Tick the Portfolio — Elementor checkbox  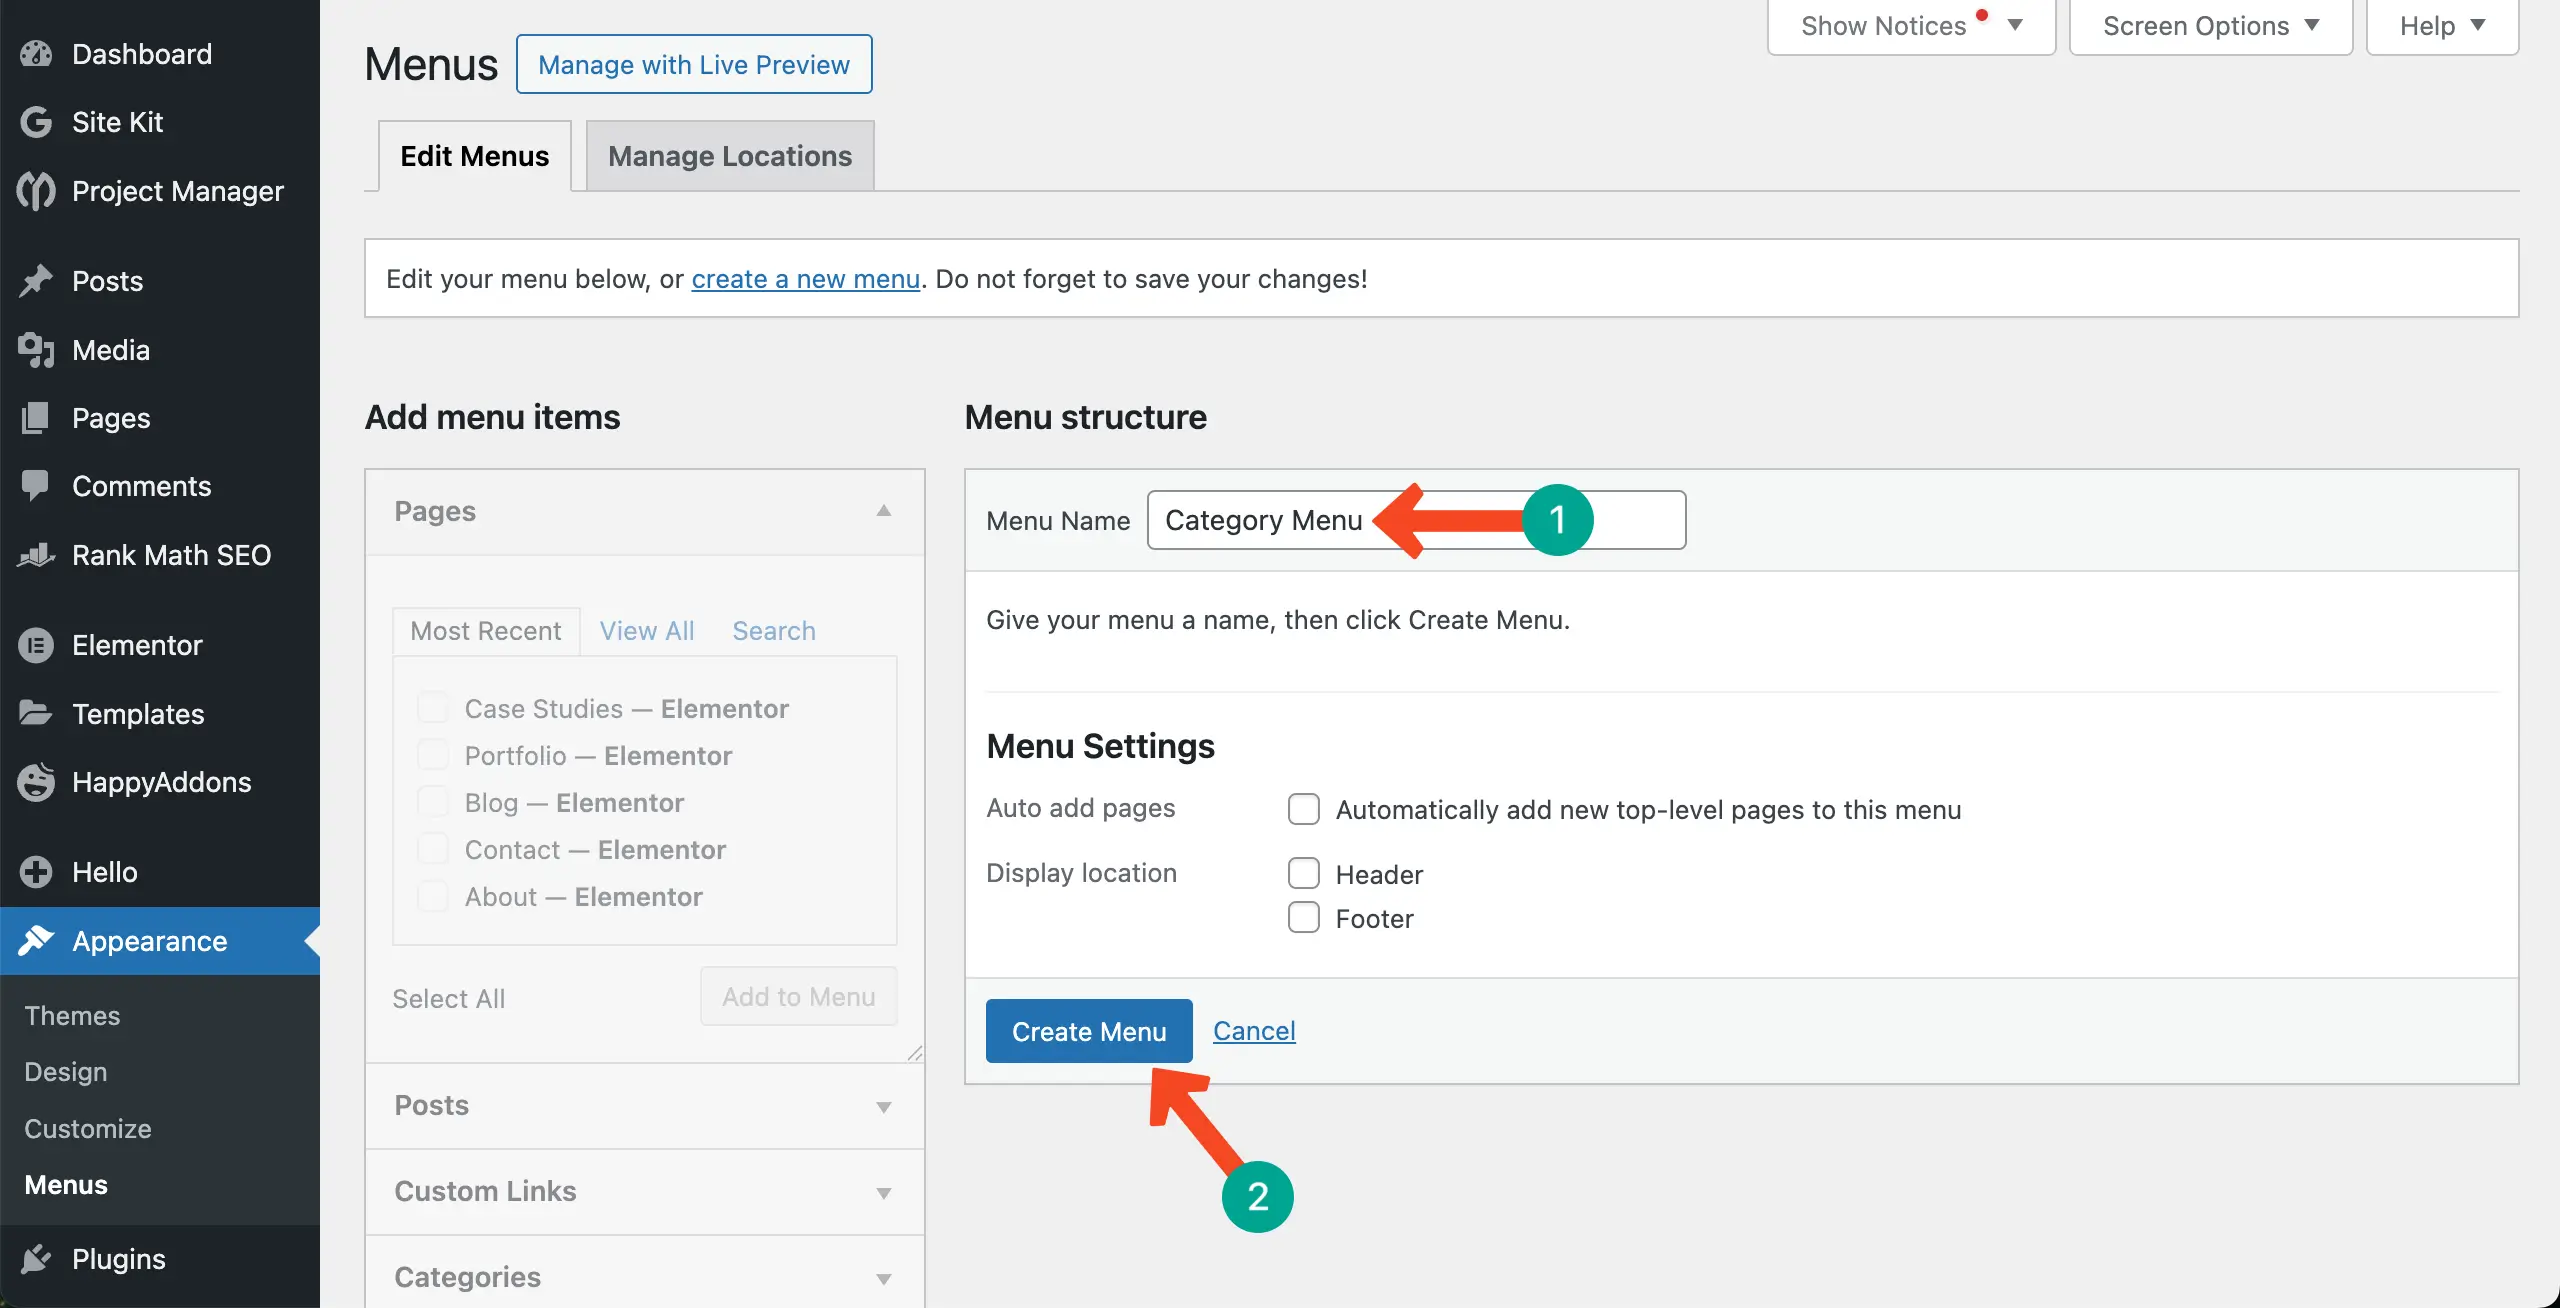[432, 755]
